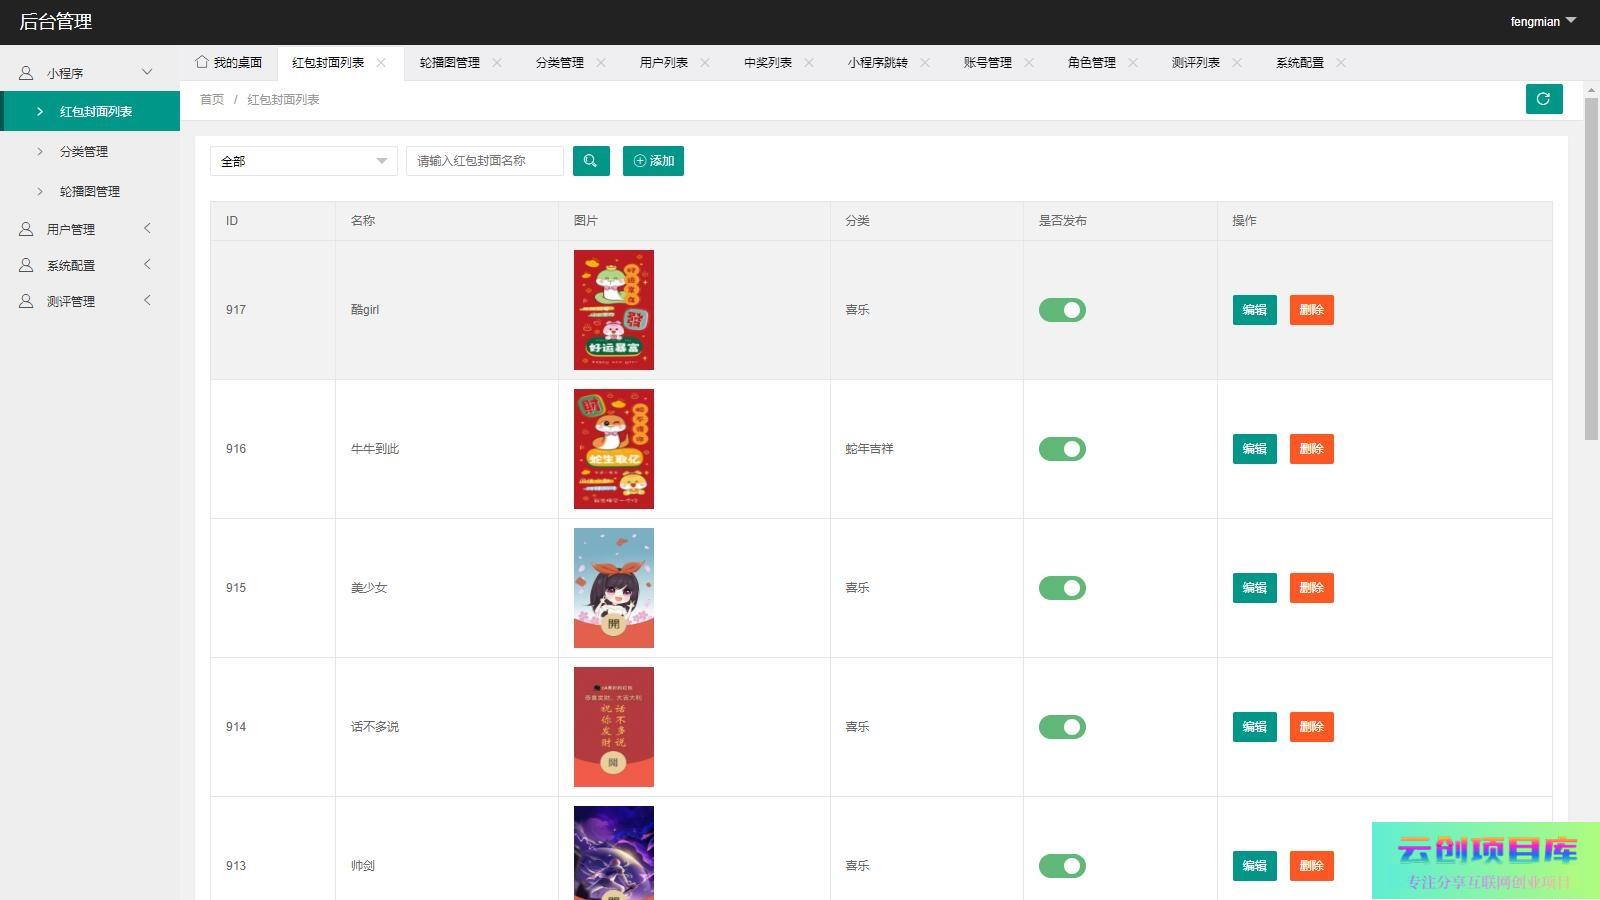Close the 红包封面列表 tab X icon
This screenshot has width=1600, height=900.
tap(381, 63)
